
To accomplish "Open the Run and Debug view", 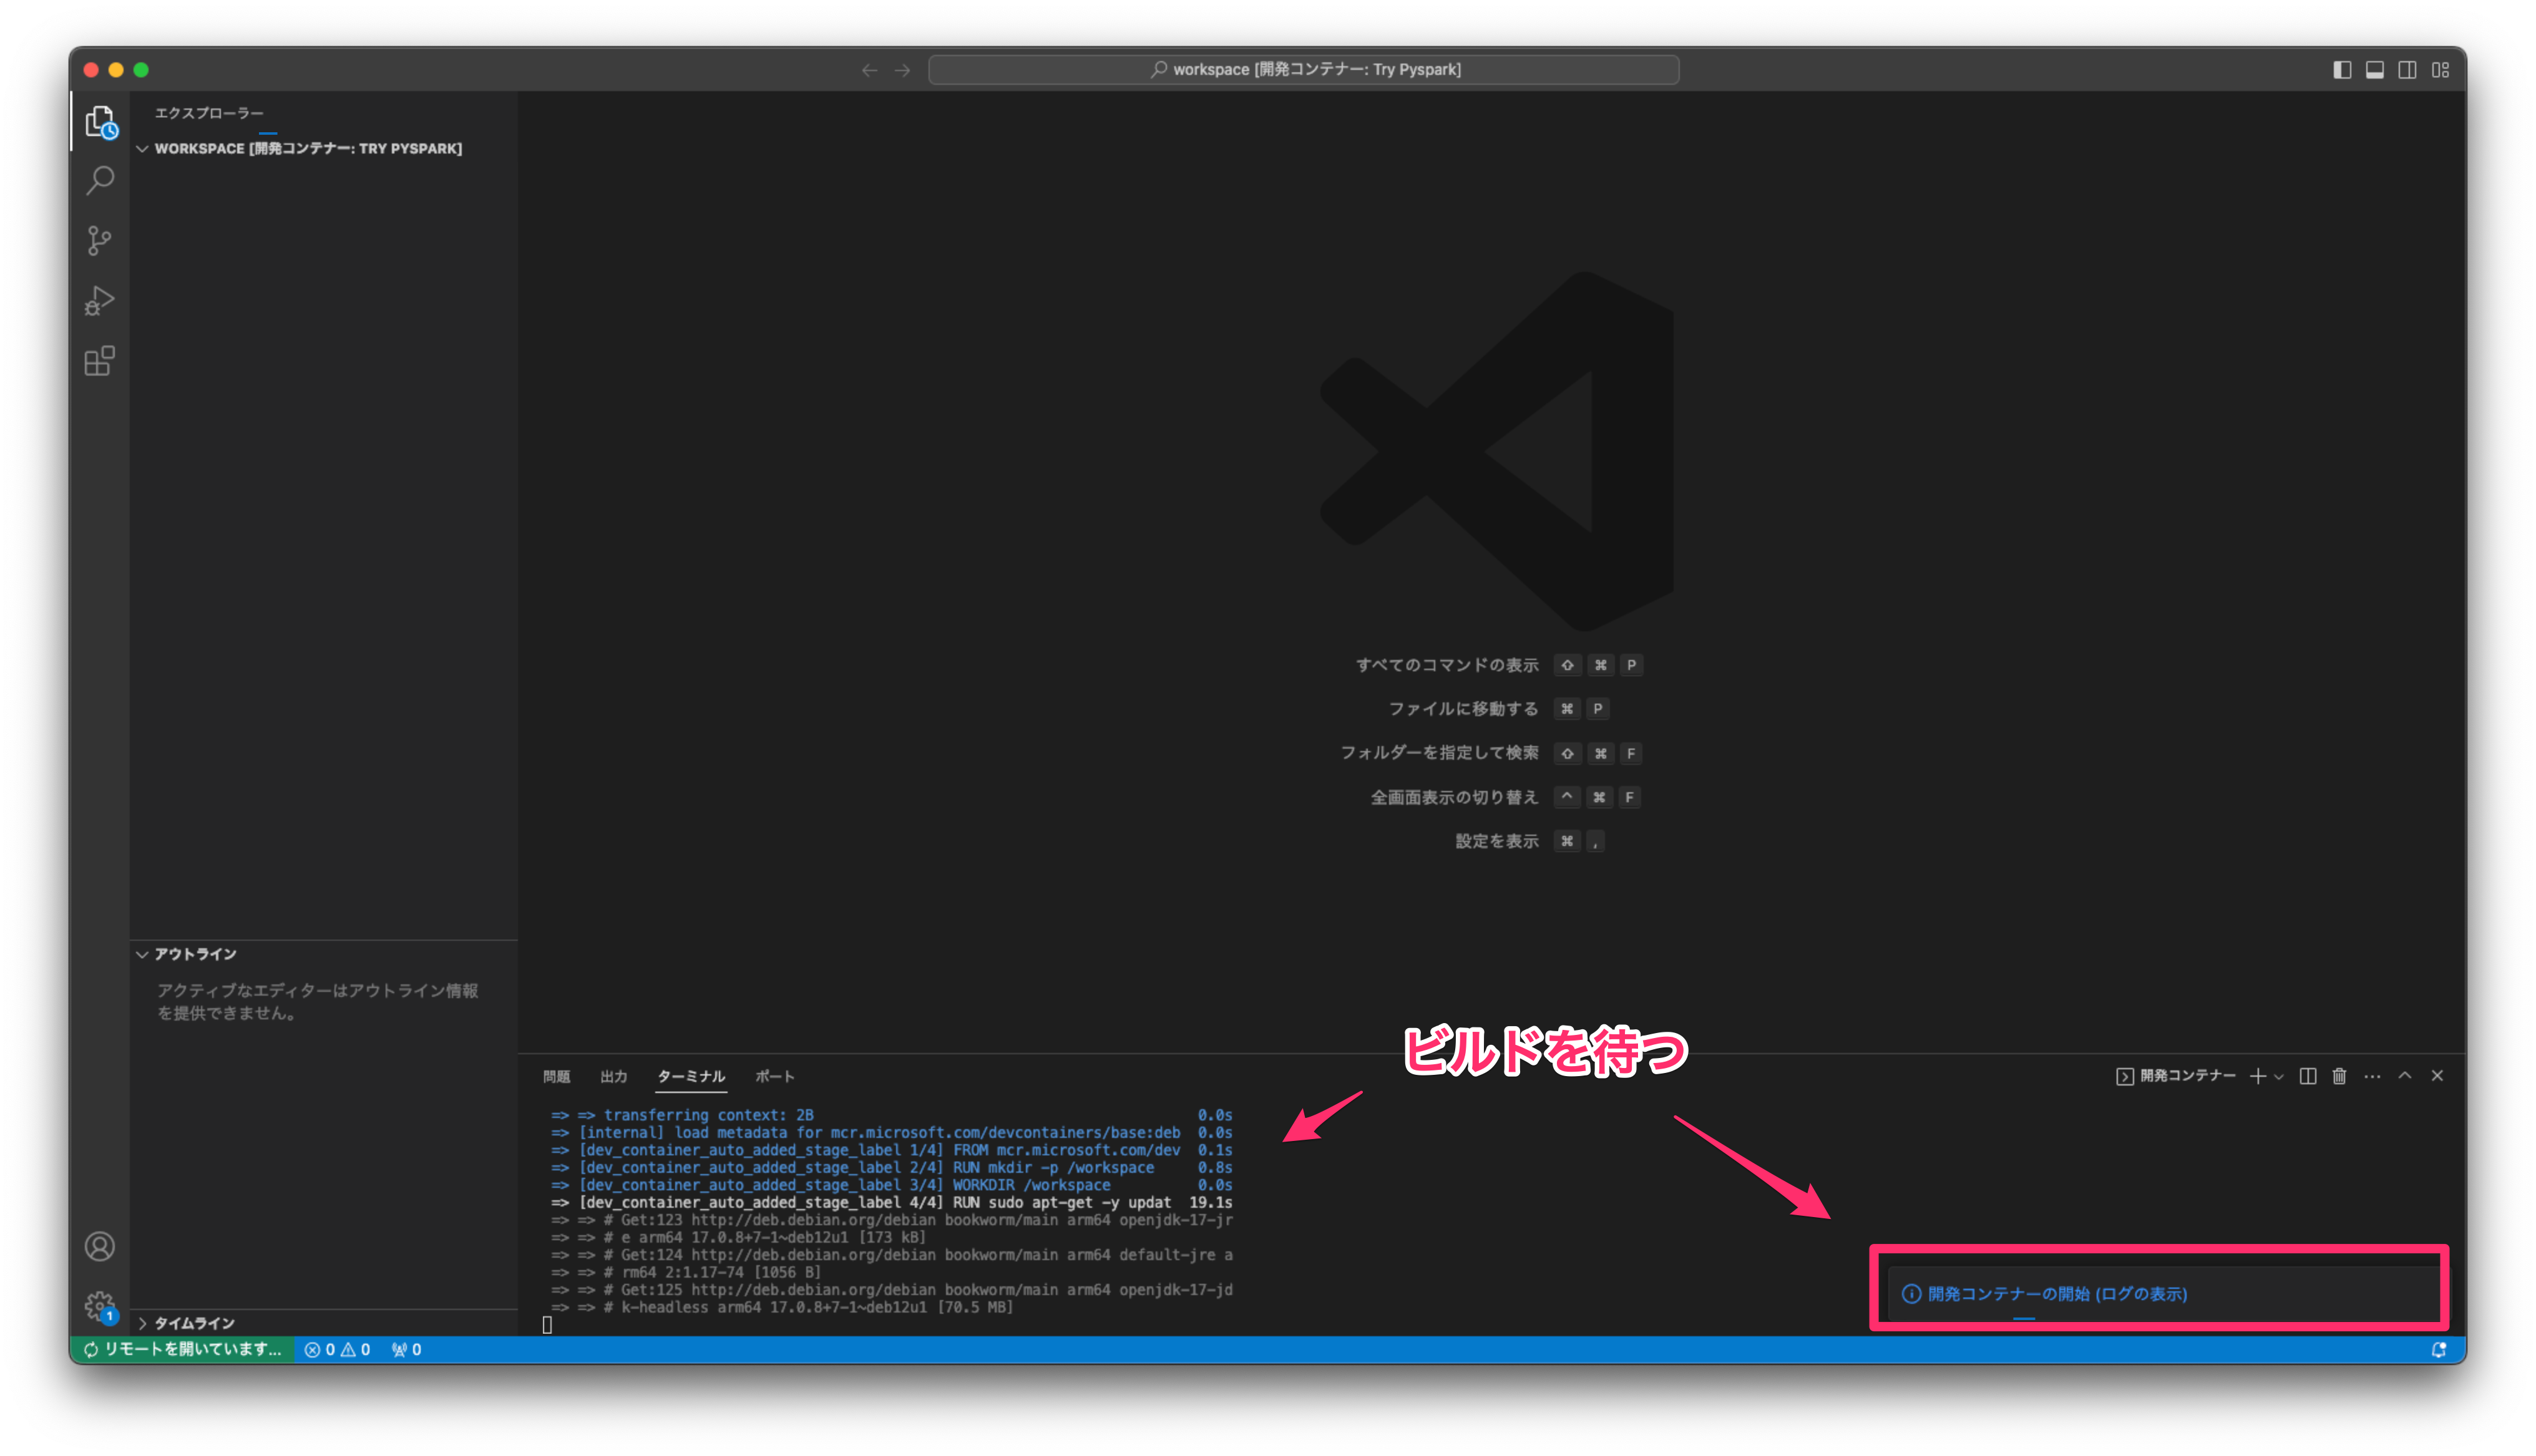I will 100,301.
